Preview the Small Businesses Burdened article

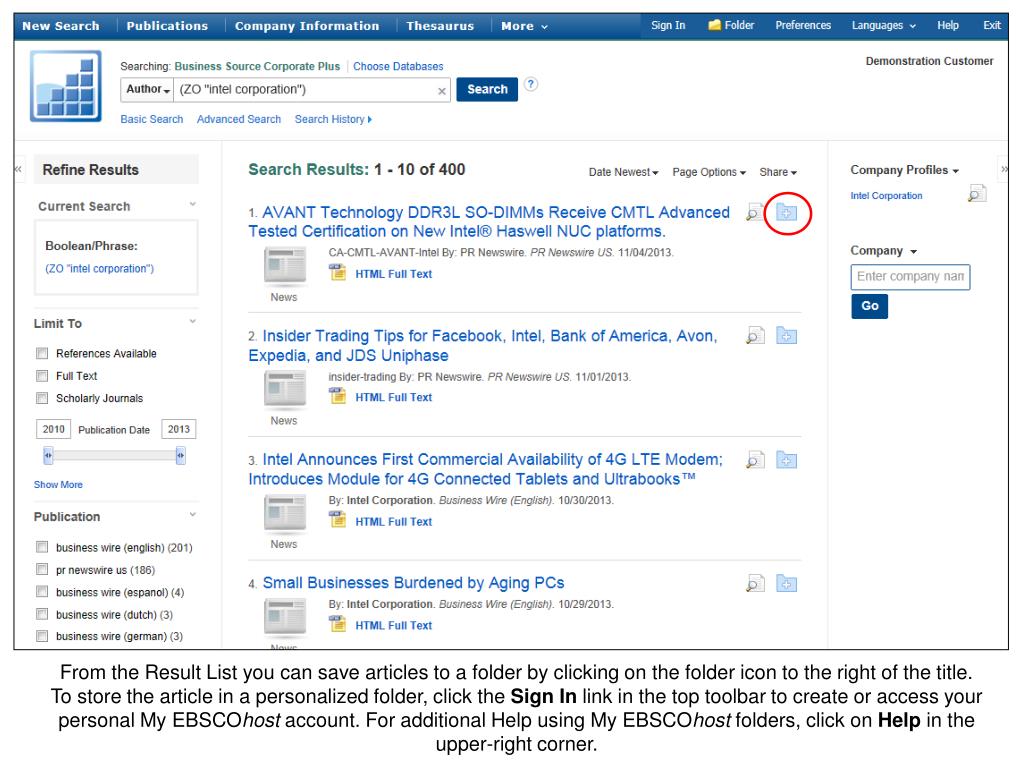[755, 583]
